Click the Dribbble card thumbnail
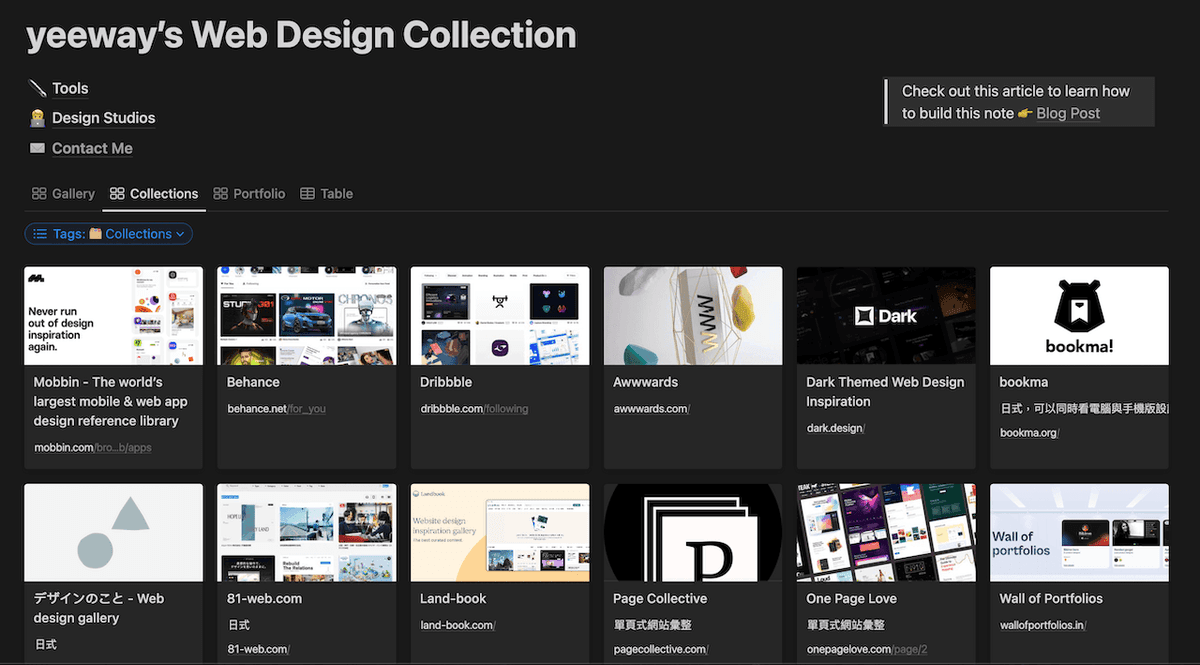This screenshot has height=665, width=1200. click(x=500, y=316)
